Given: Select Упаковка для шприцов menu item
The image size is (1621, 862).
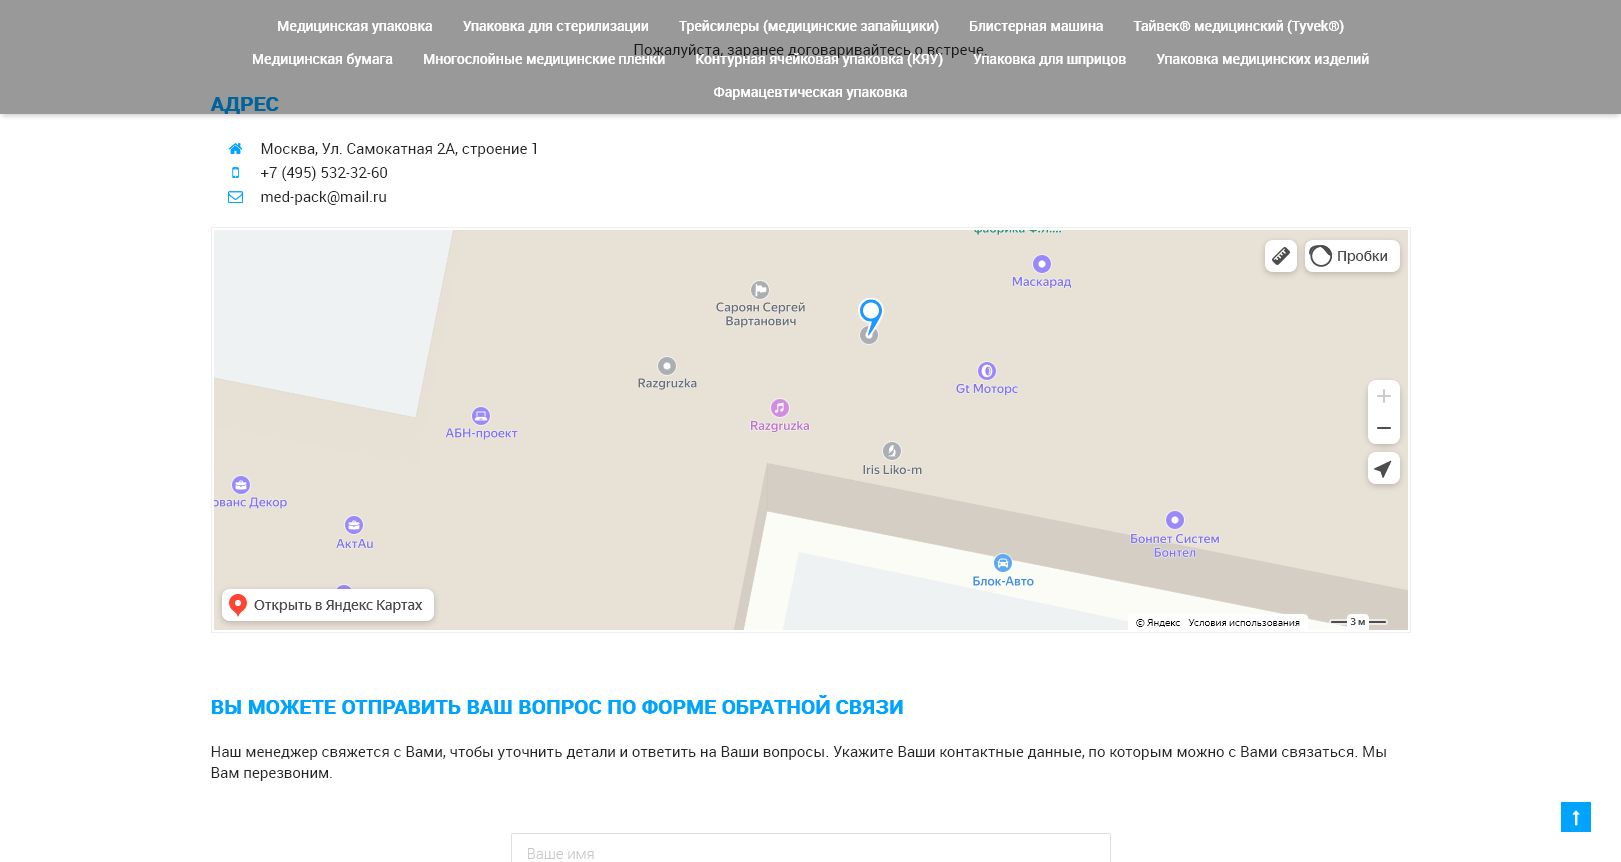Looking at the screenshot, I should pos(1049,59).
